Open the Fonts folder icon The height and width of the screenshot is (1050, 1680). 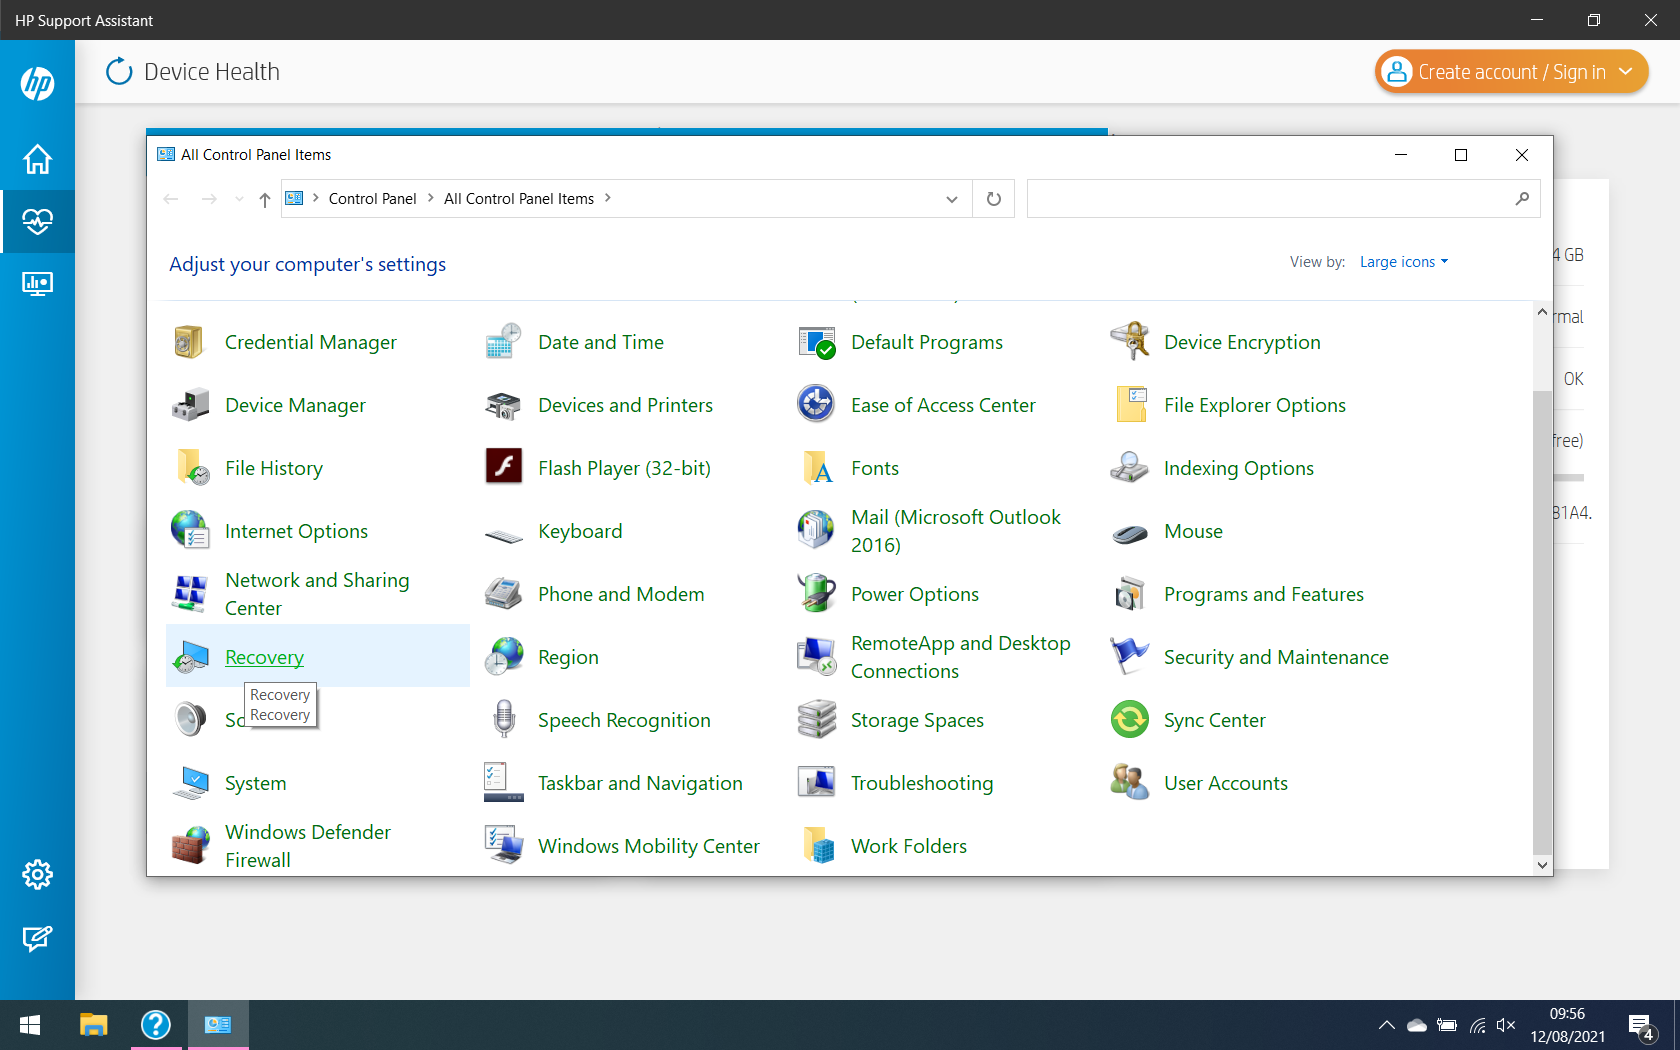(818, 468)
